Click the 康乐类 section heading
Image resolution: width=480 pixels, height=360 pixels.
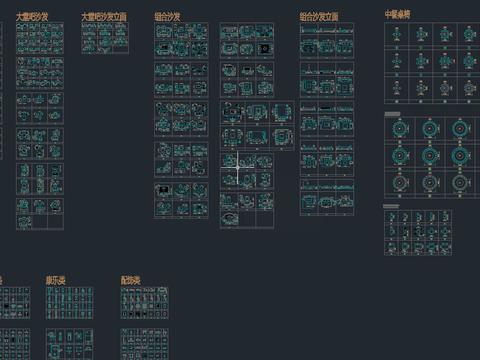pos(55,280)
